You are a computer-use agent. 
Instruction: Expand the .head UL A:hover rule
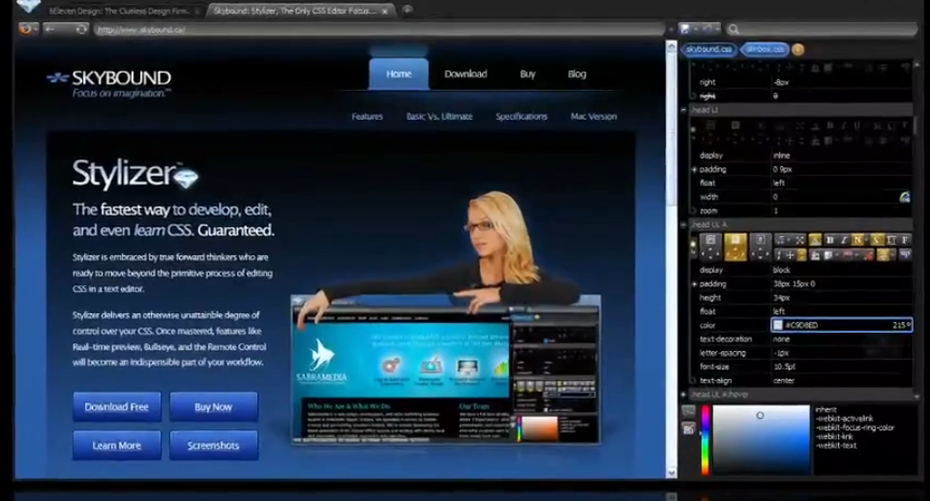[683, 394]
